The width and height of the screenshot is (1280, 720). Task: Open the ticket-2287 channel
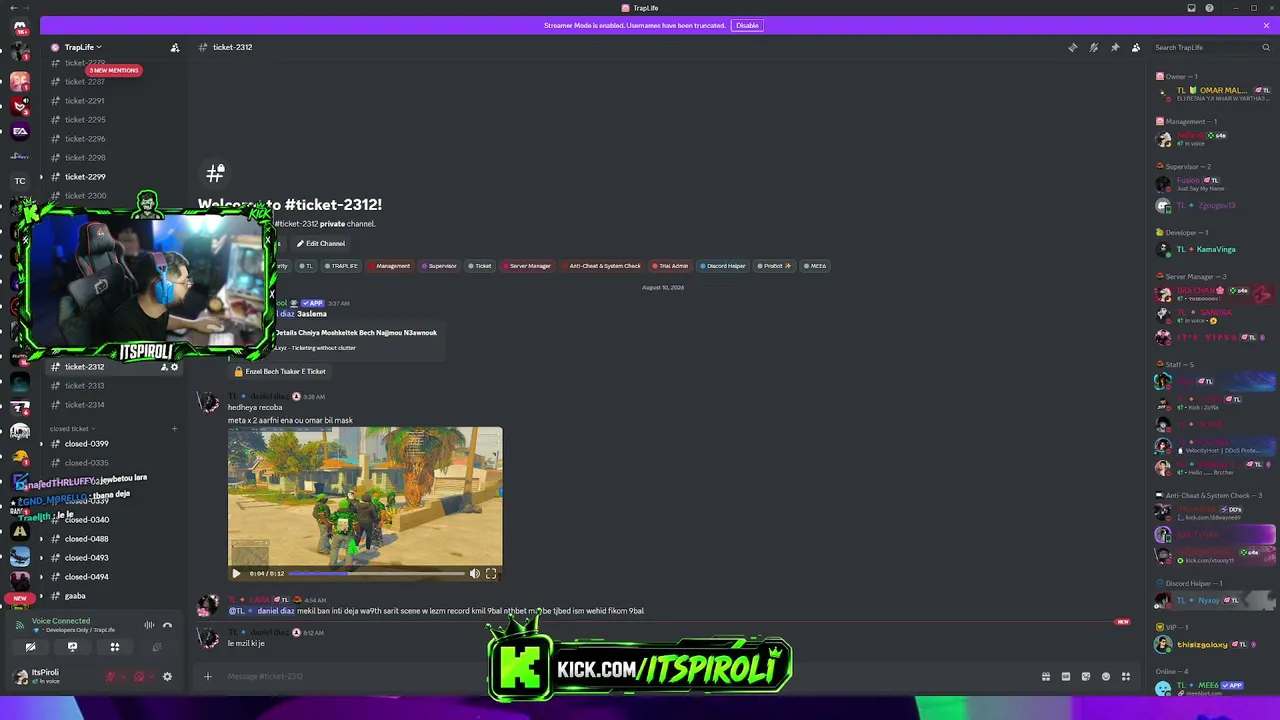tap(113, 82)
